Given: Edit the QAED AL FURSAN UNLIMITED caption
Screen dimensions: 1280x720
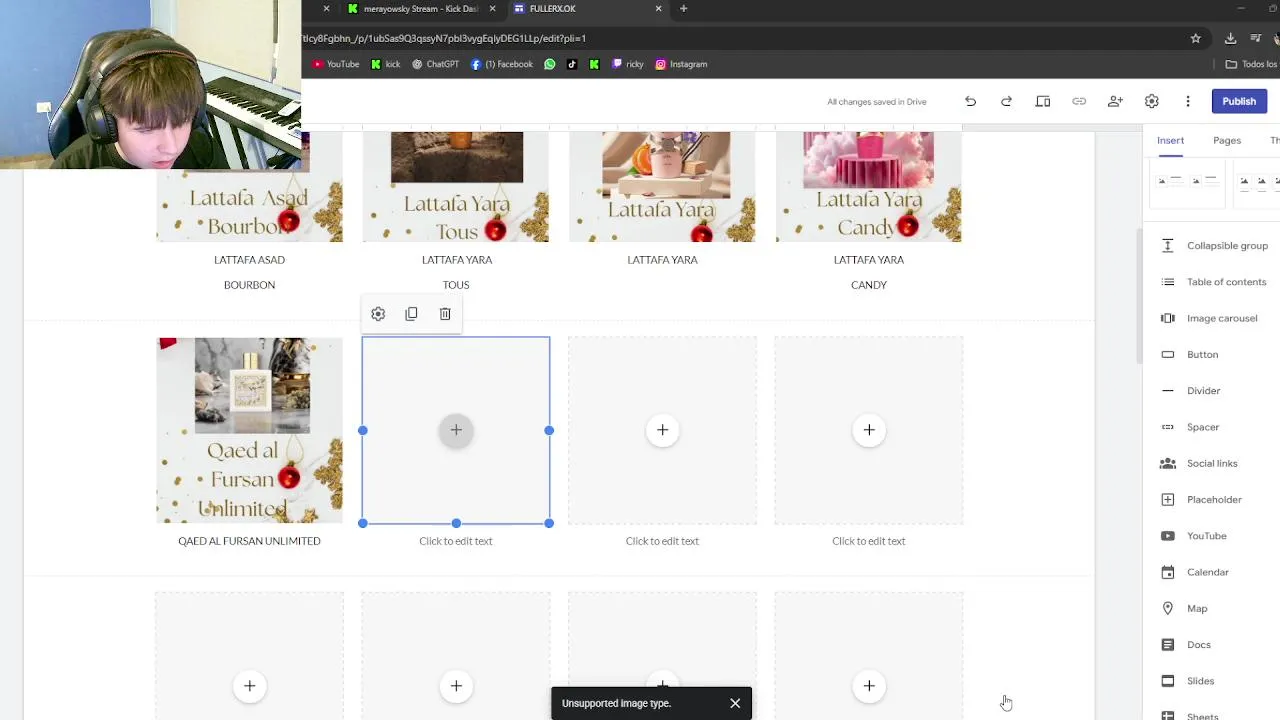Looking at the screenshot, I should (x=249, y=541).
